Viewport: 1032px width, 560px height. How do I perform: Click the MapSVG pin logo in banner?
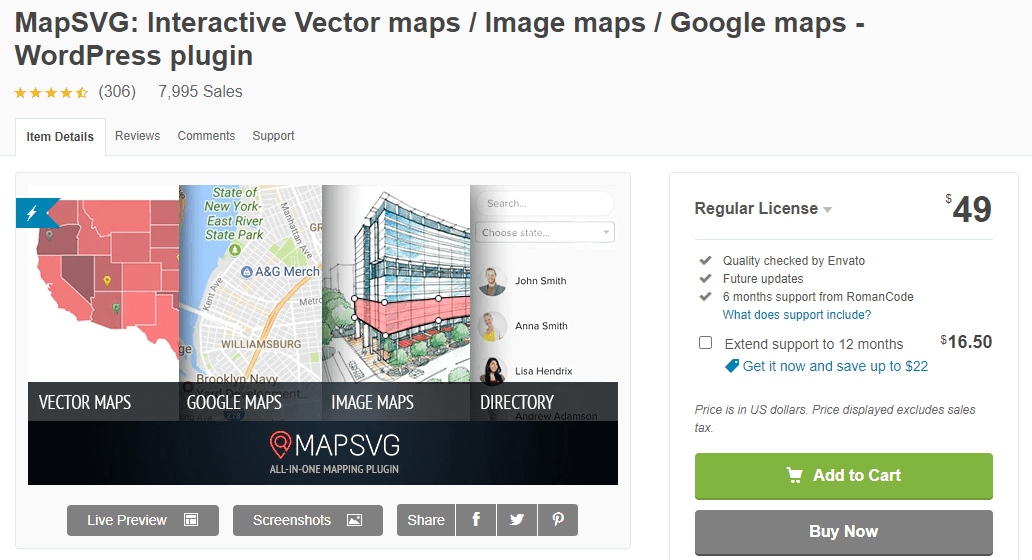click(x=280, y=445)
